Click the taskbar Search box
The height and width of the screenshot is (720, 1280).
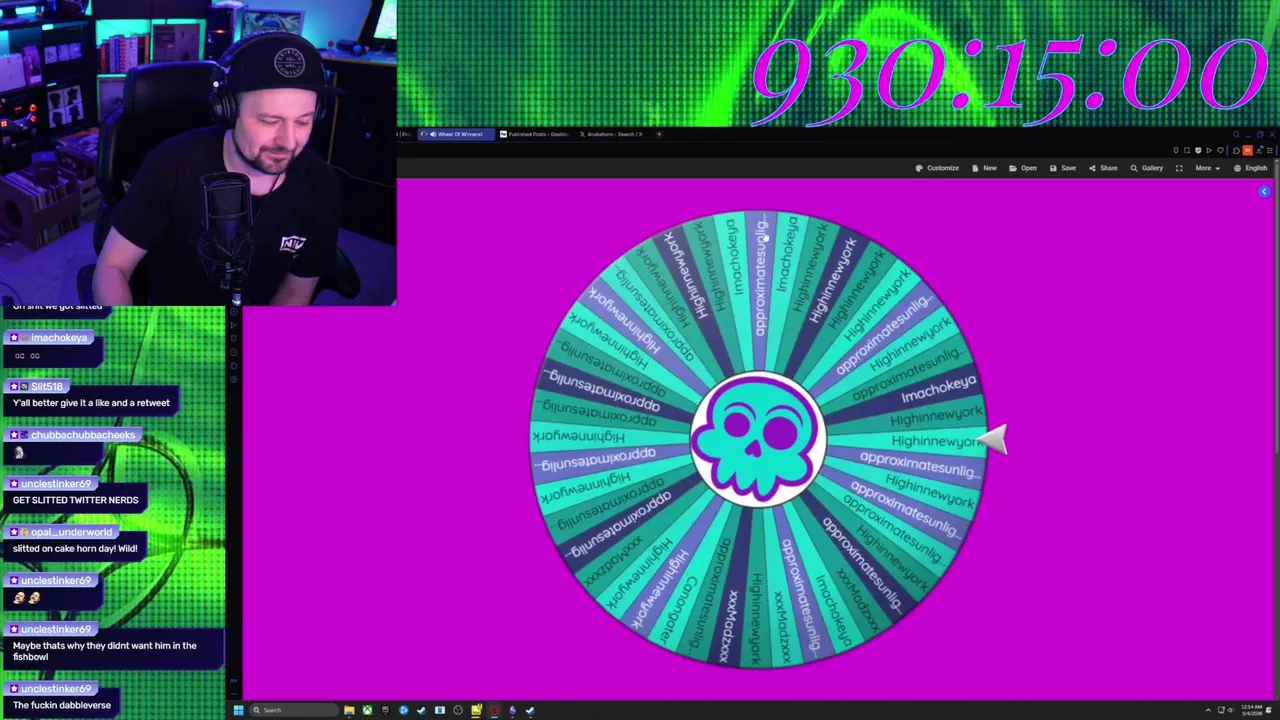(x=294, y=710)
